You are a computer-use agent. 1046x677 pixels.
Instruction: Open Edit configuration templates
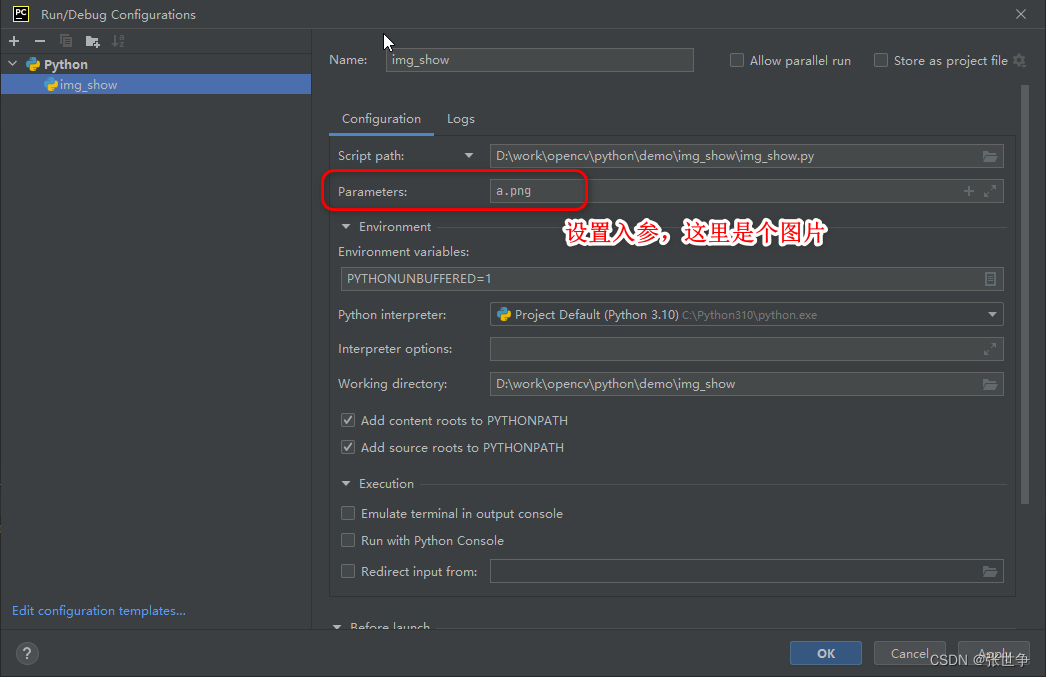point(98,610)
